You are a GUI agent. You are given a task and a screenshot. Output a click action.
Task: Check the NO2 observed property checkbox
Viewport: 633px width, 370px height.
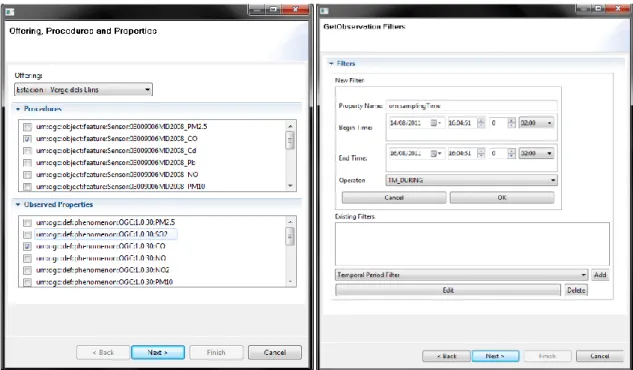(x=27, y=270)
